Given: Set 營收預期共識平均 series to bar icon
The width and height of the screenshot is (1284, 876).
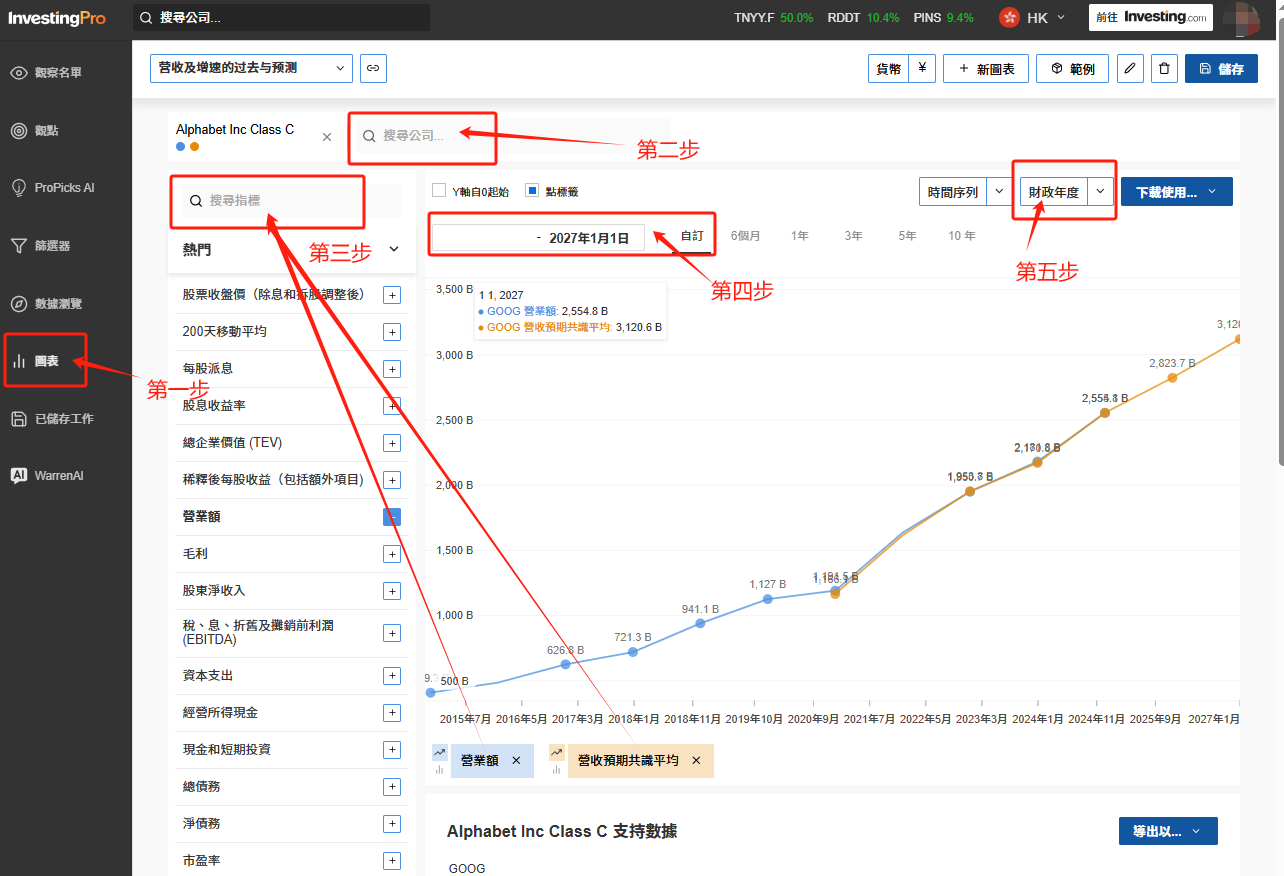Looking at the screenshot, I should (x=556, y=770).
